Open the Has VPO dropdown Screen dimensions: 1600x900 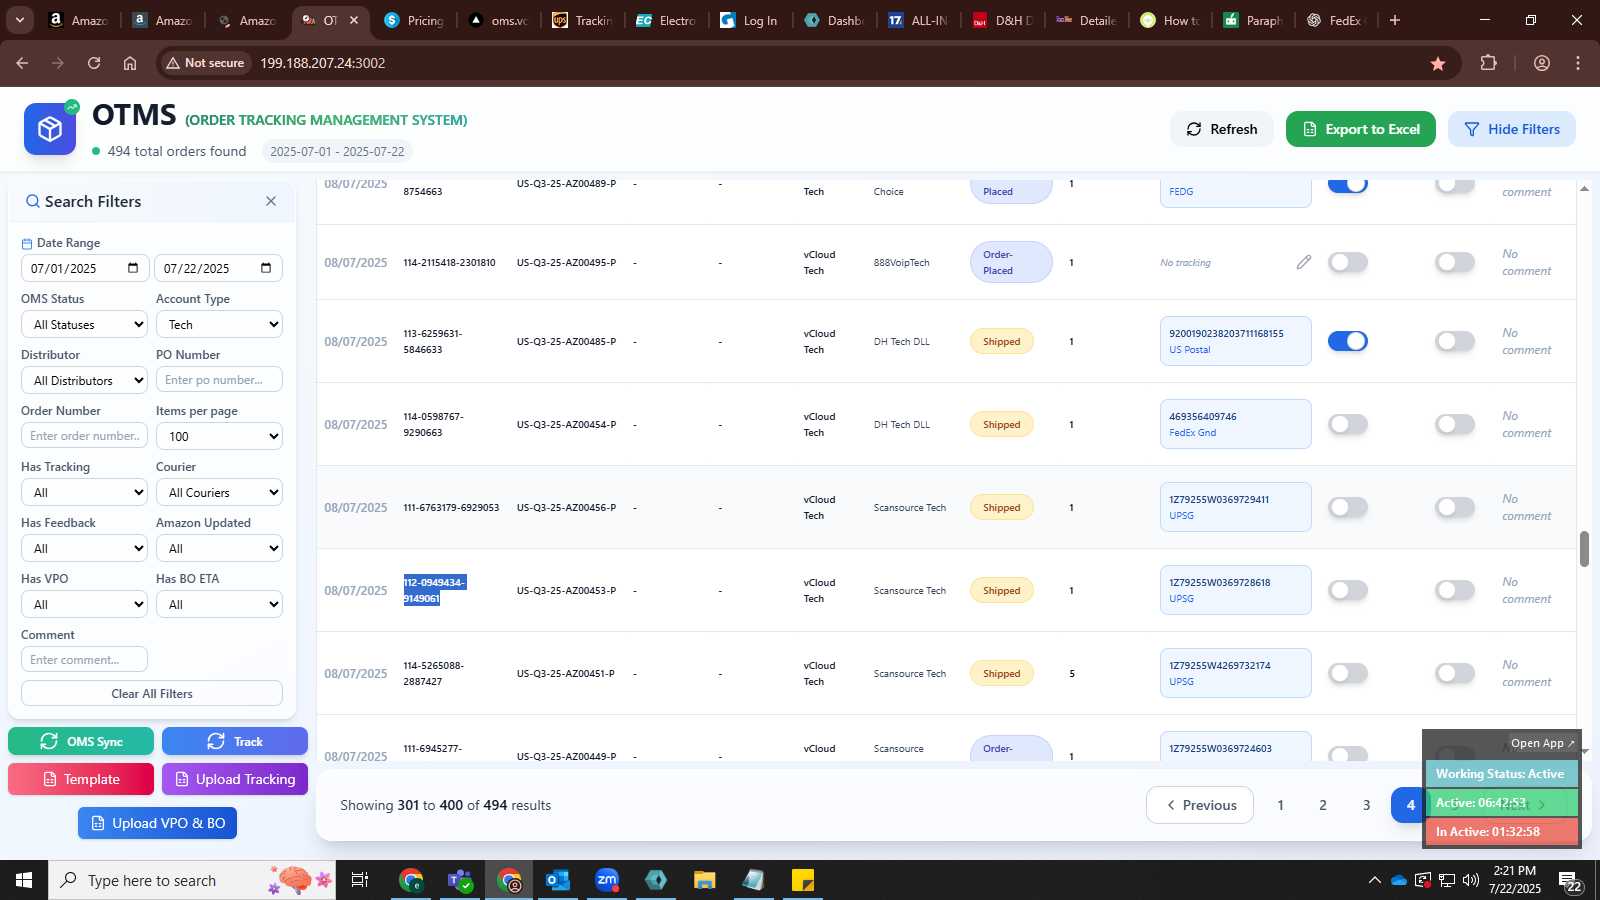pyautogui.click(x=84, y=604)
